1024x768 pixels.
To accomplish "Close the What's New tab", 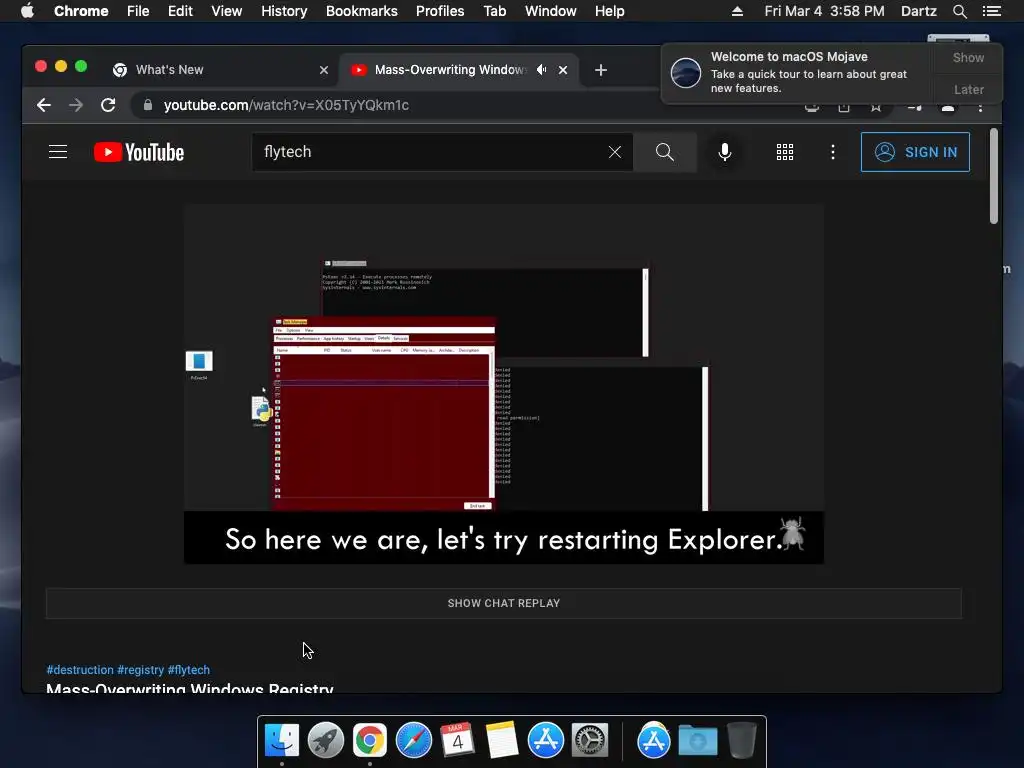I will coord(323,70).
